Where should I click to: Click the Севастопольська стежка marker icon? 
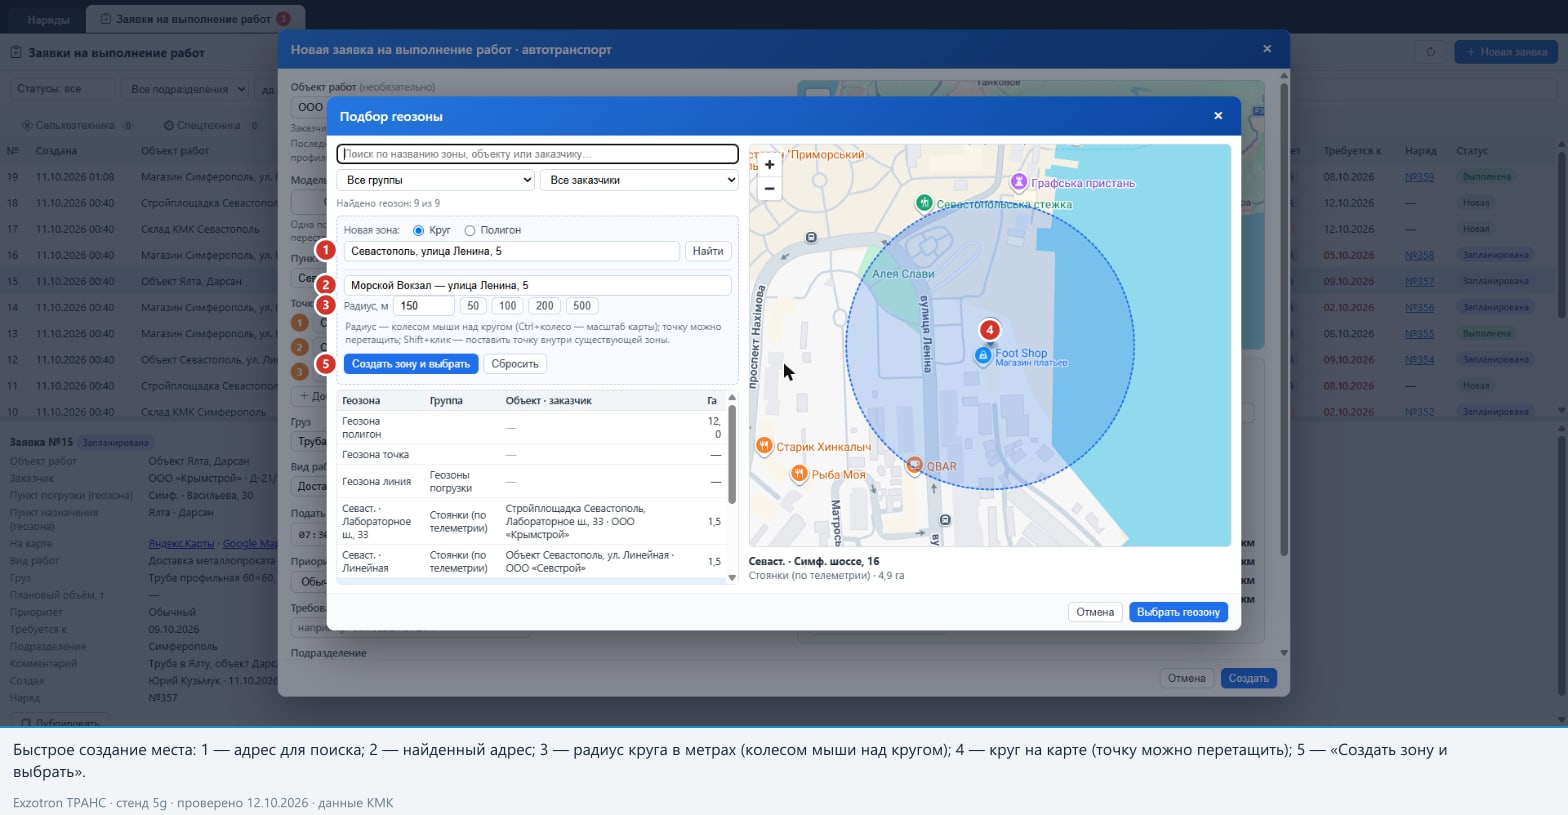click(925, 203)
